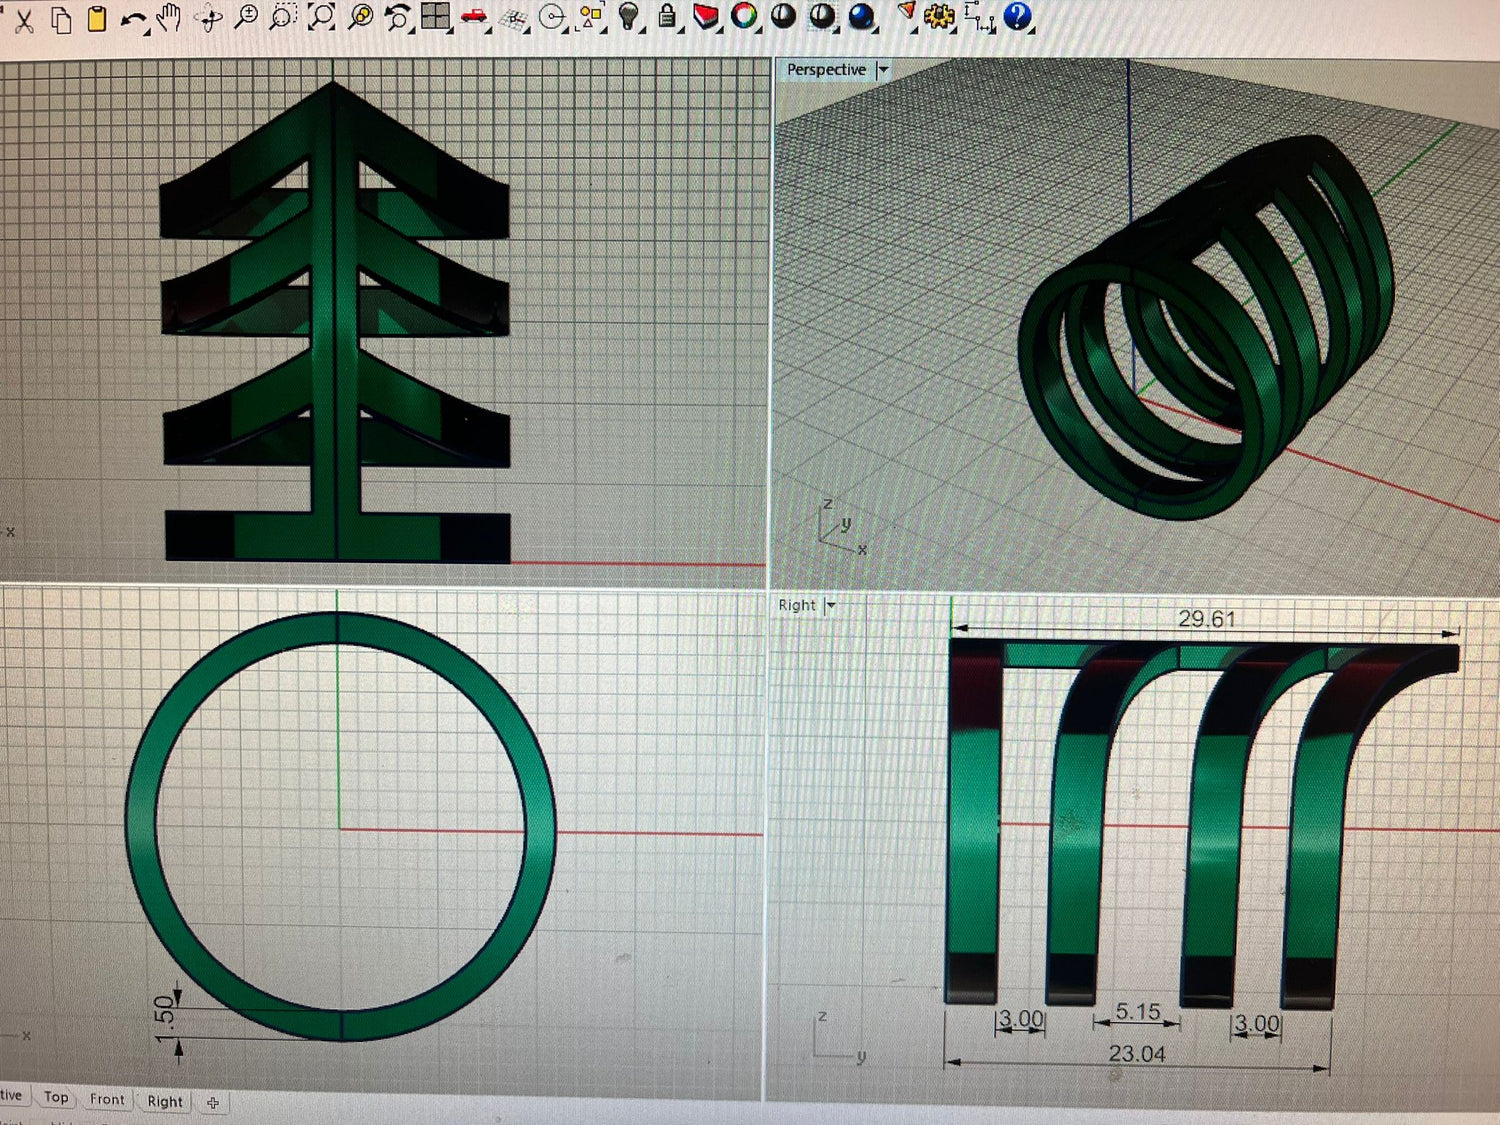
Task: Open Options with the gear icon
Action: 938,16
